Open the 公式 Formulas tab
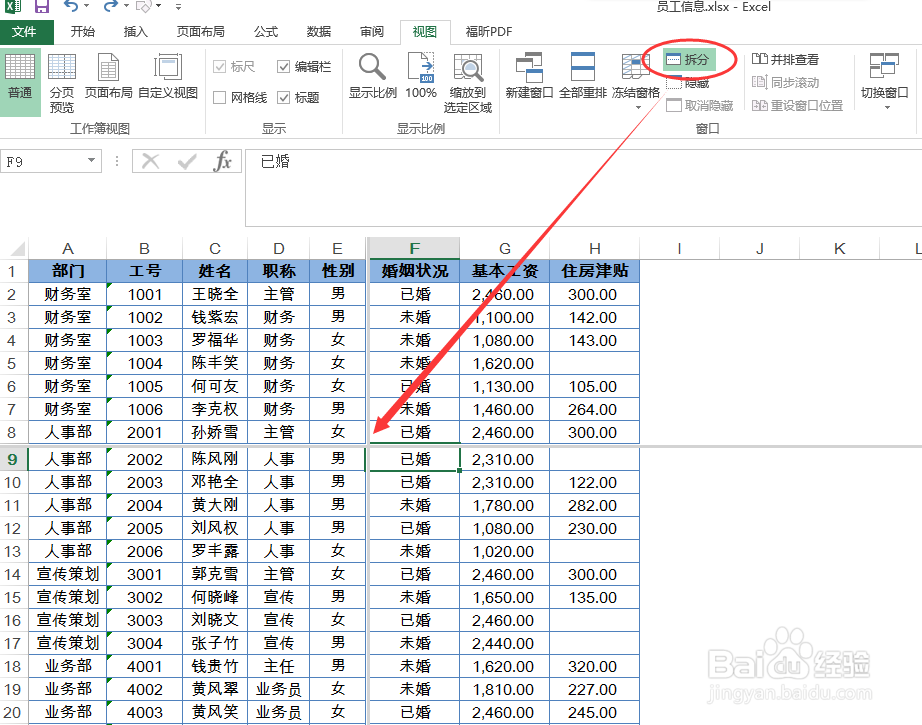Viewport: 922px width, 725px height. [x=266, y=32]
